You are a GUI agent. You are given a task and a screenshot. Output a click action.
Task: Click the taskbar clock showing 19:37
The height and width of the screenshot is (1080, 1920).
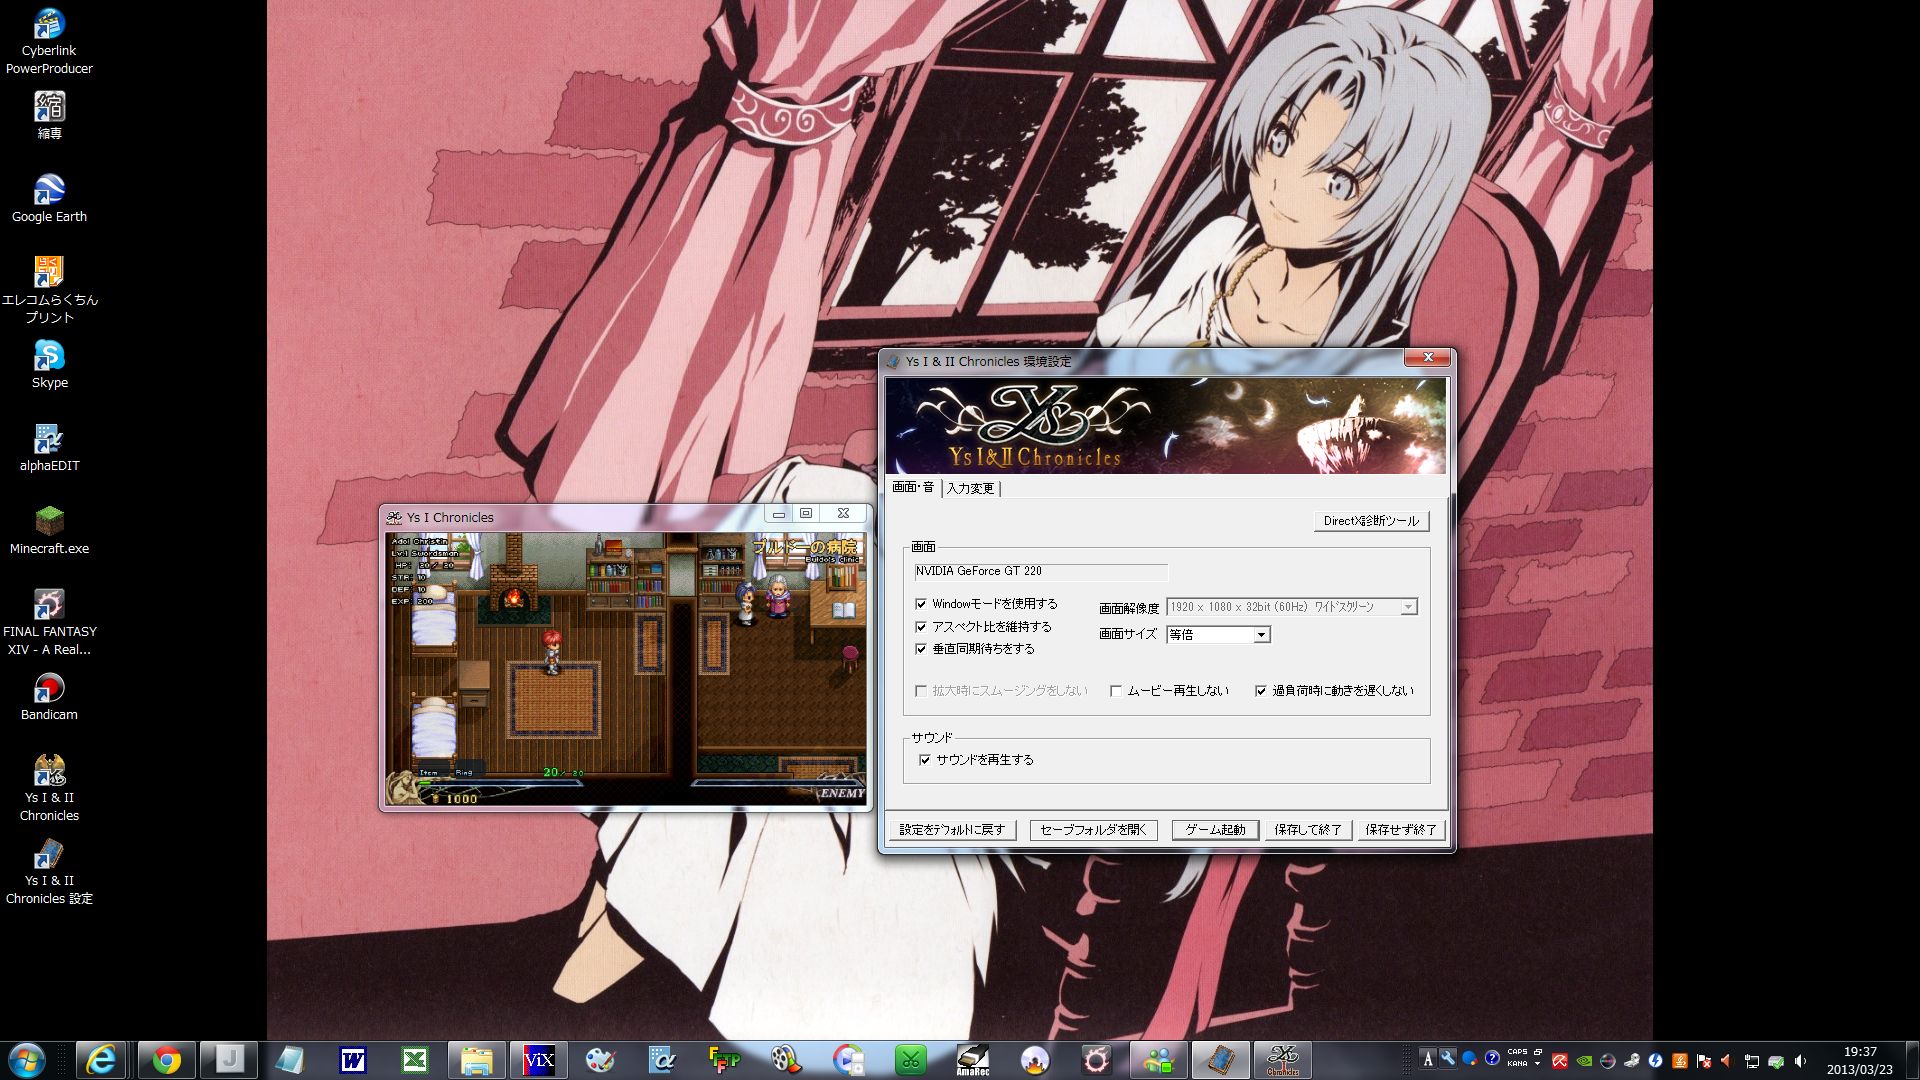point(1860,1060)
